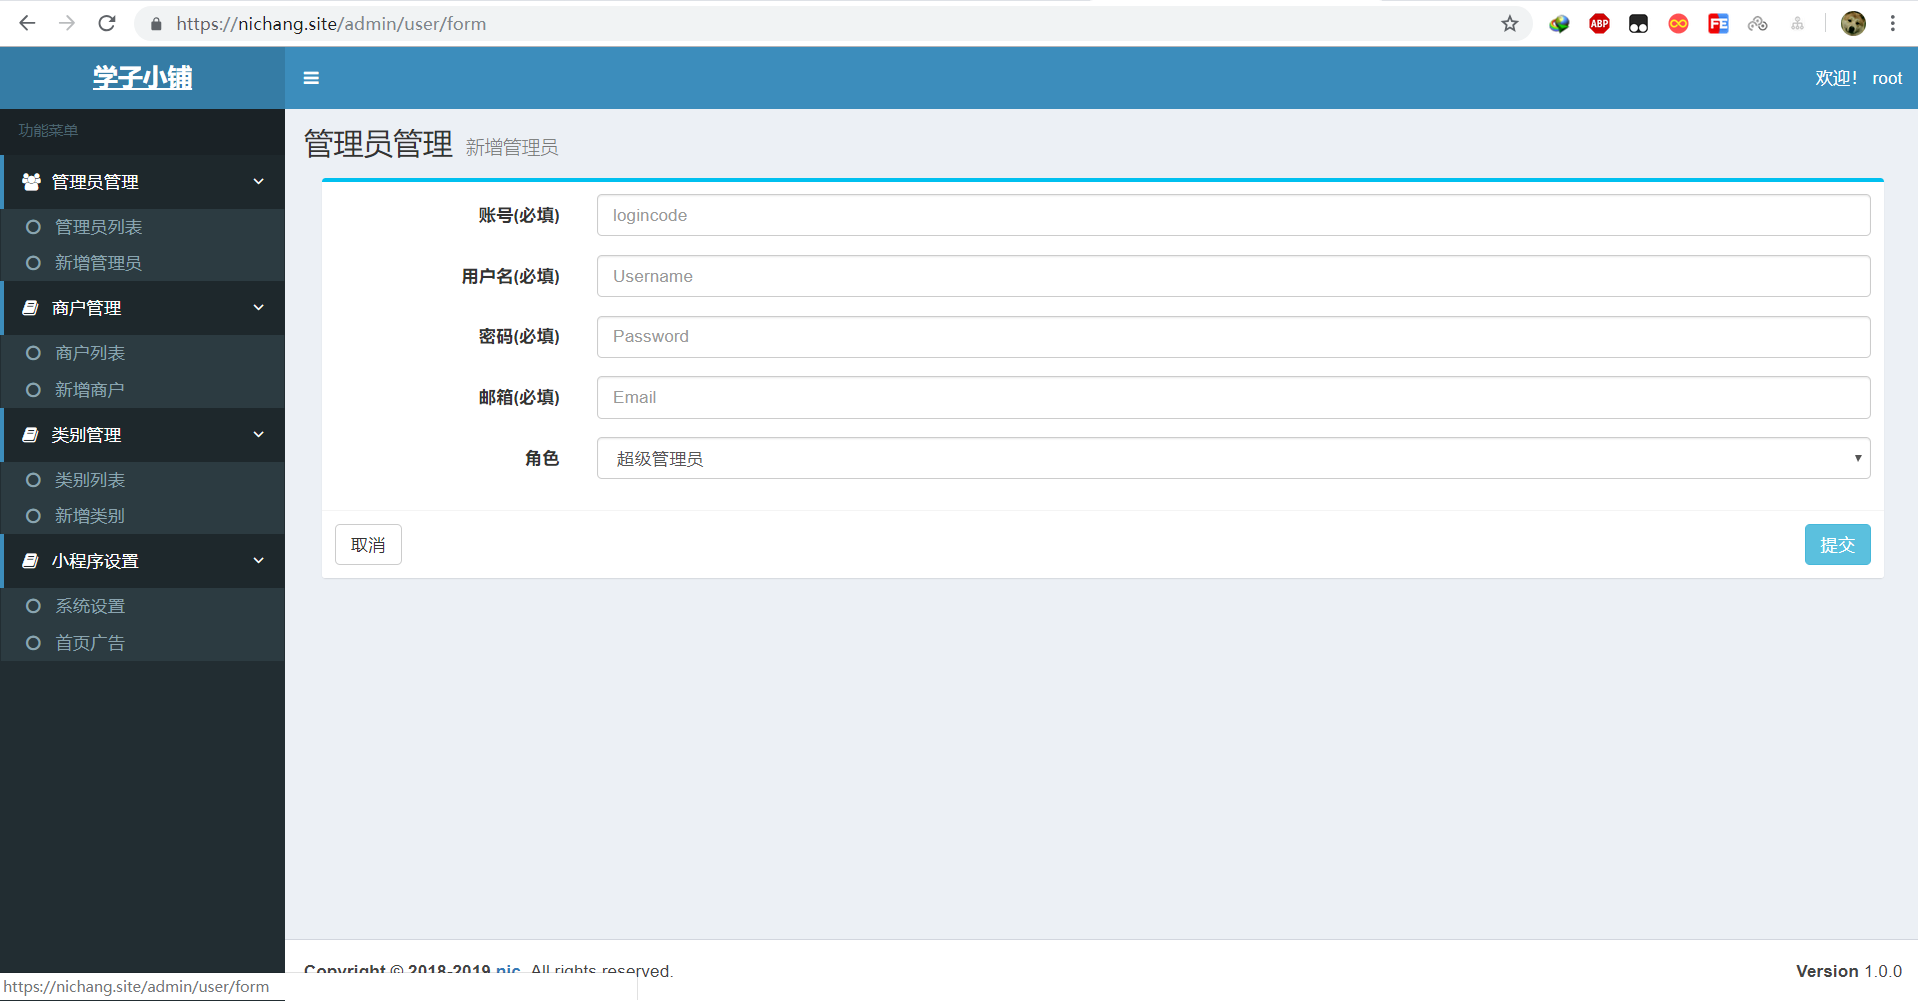Click the 取消 cancel button

368,545
